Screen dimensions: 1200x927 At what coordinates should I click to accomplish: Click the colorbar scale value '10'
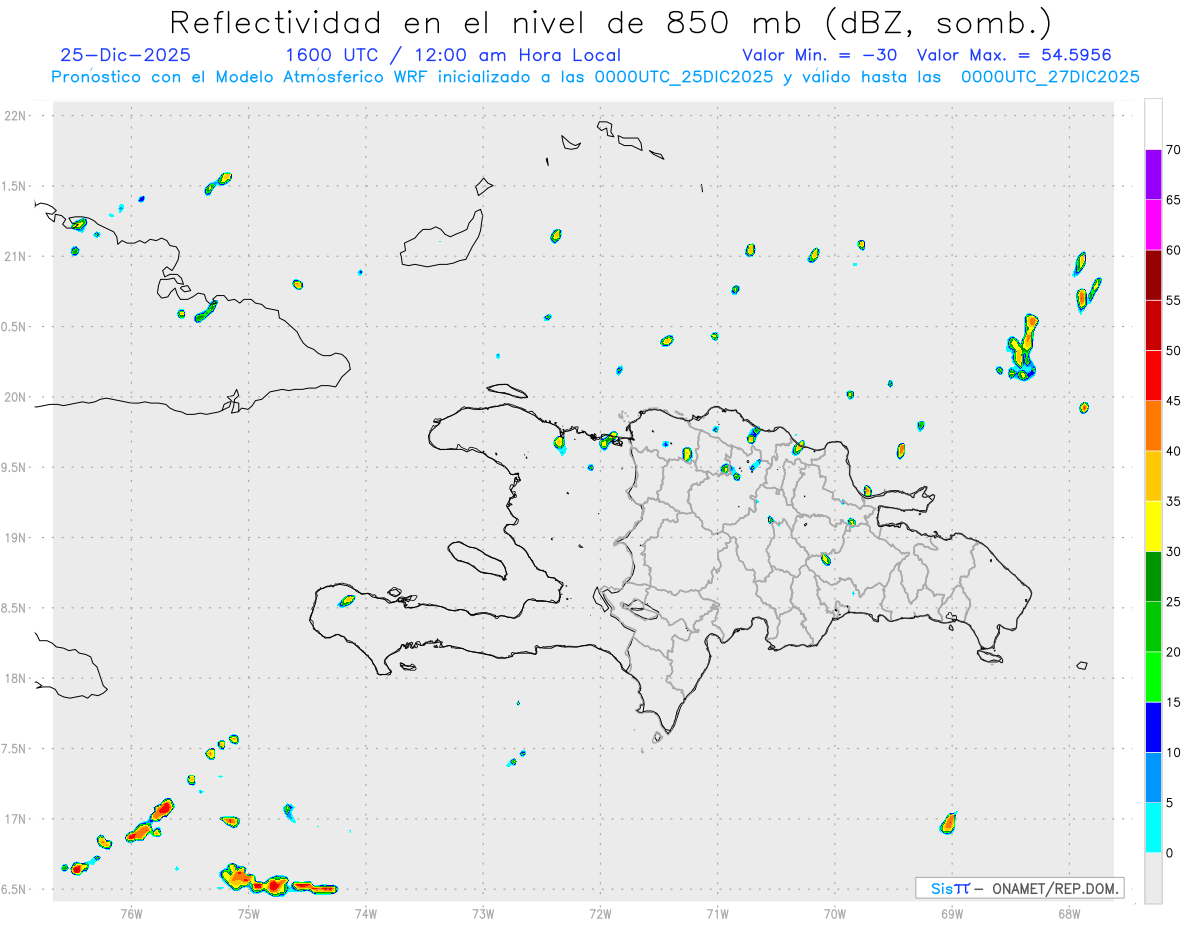click(x=1174, y=752)
